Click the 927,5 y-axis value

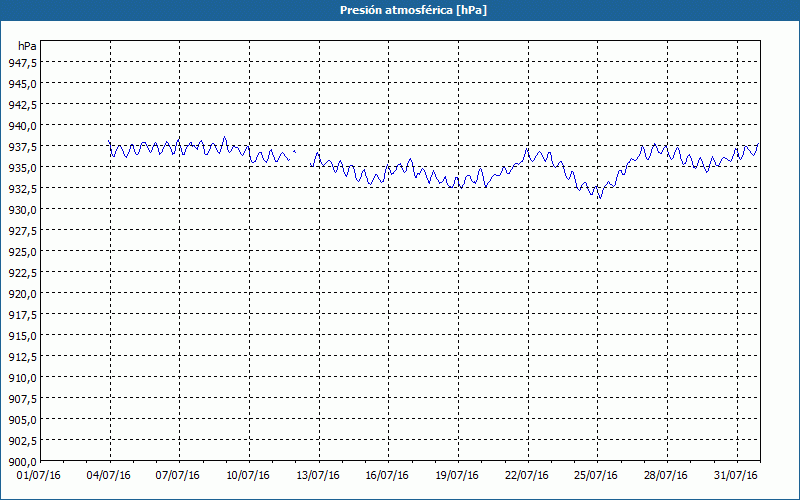(x=22, y=231)
